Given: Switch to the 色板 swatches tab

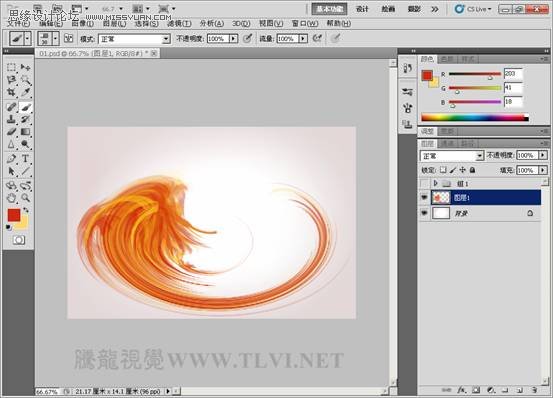Looking at the screenshot, I should tap(447, 59).
